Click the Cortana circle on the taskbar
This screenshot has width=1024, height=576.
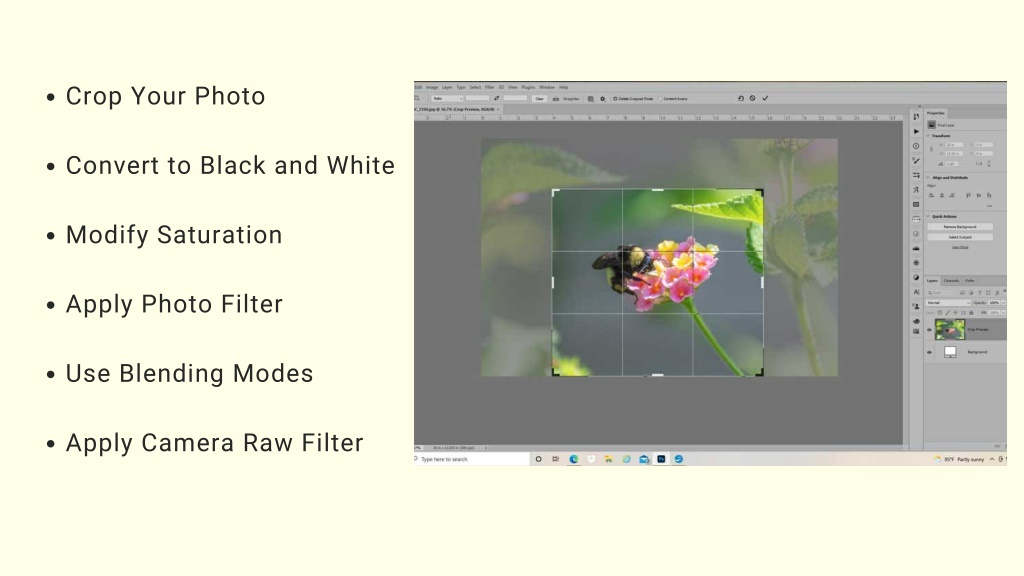[x=538, y=459]
